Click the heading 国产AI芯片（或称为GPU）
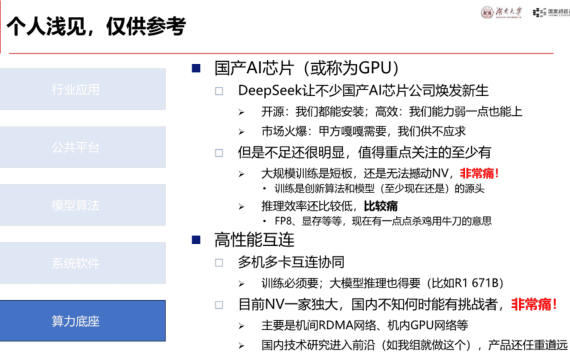 click(x=306, y=68)
